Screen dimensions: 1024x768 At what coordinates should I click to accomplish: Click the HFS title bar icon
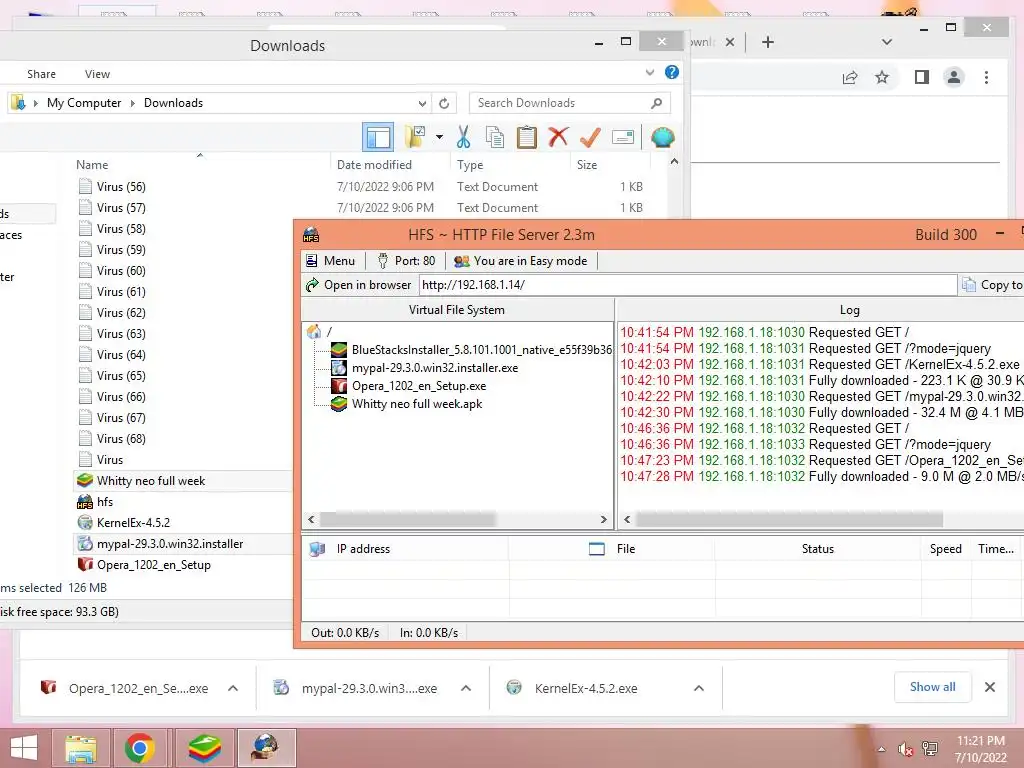311,235
